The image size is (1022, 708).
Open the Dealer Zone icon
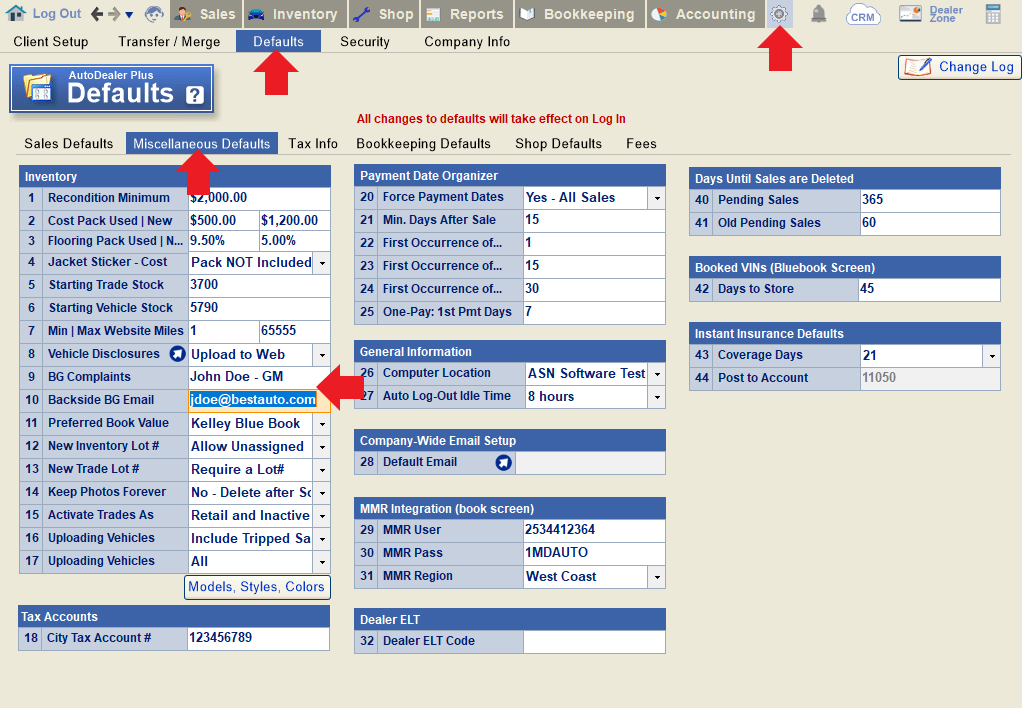931,14
